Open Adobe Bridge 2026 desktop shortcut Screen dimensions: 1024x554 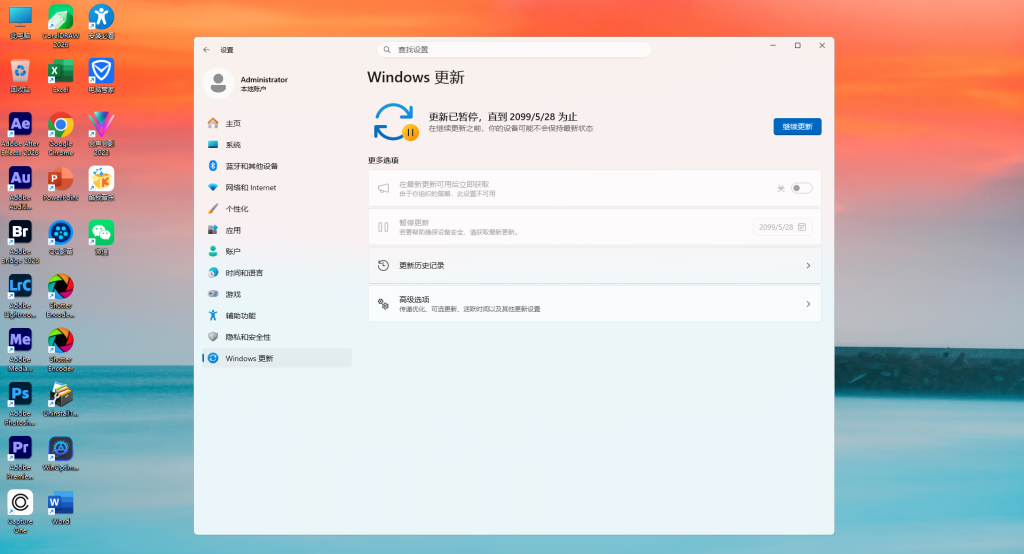click(20, 241)
